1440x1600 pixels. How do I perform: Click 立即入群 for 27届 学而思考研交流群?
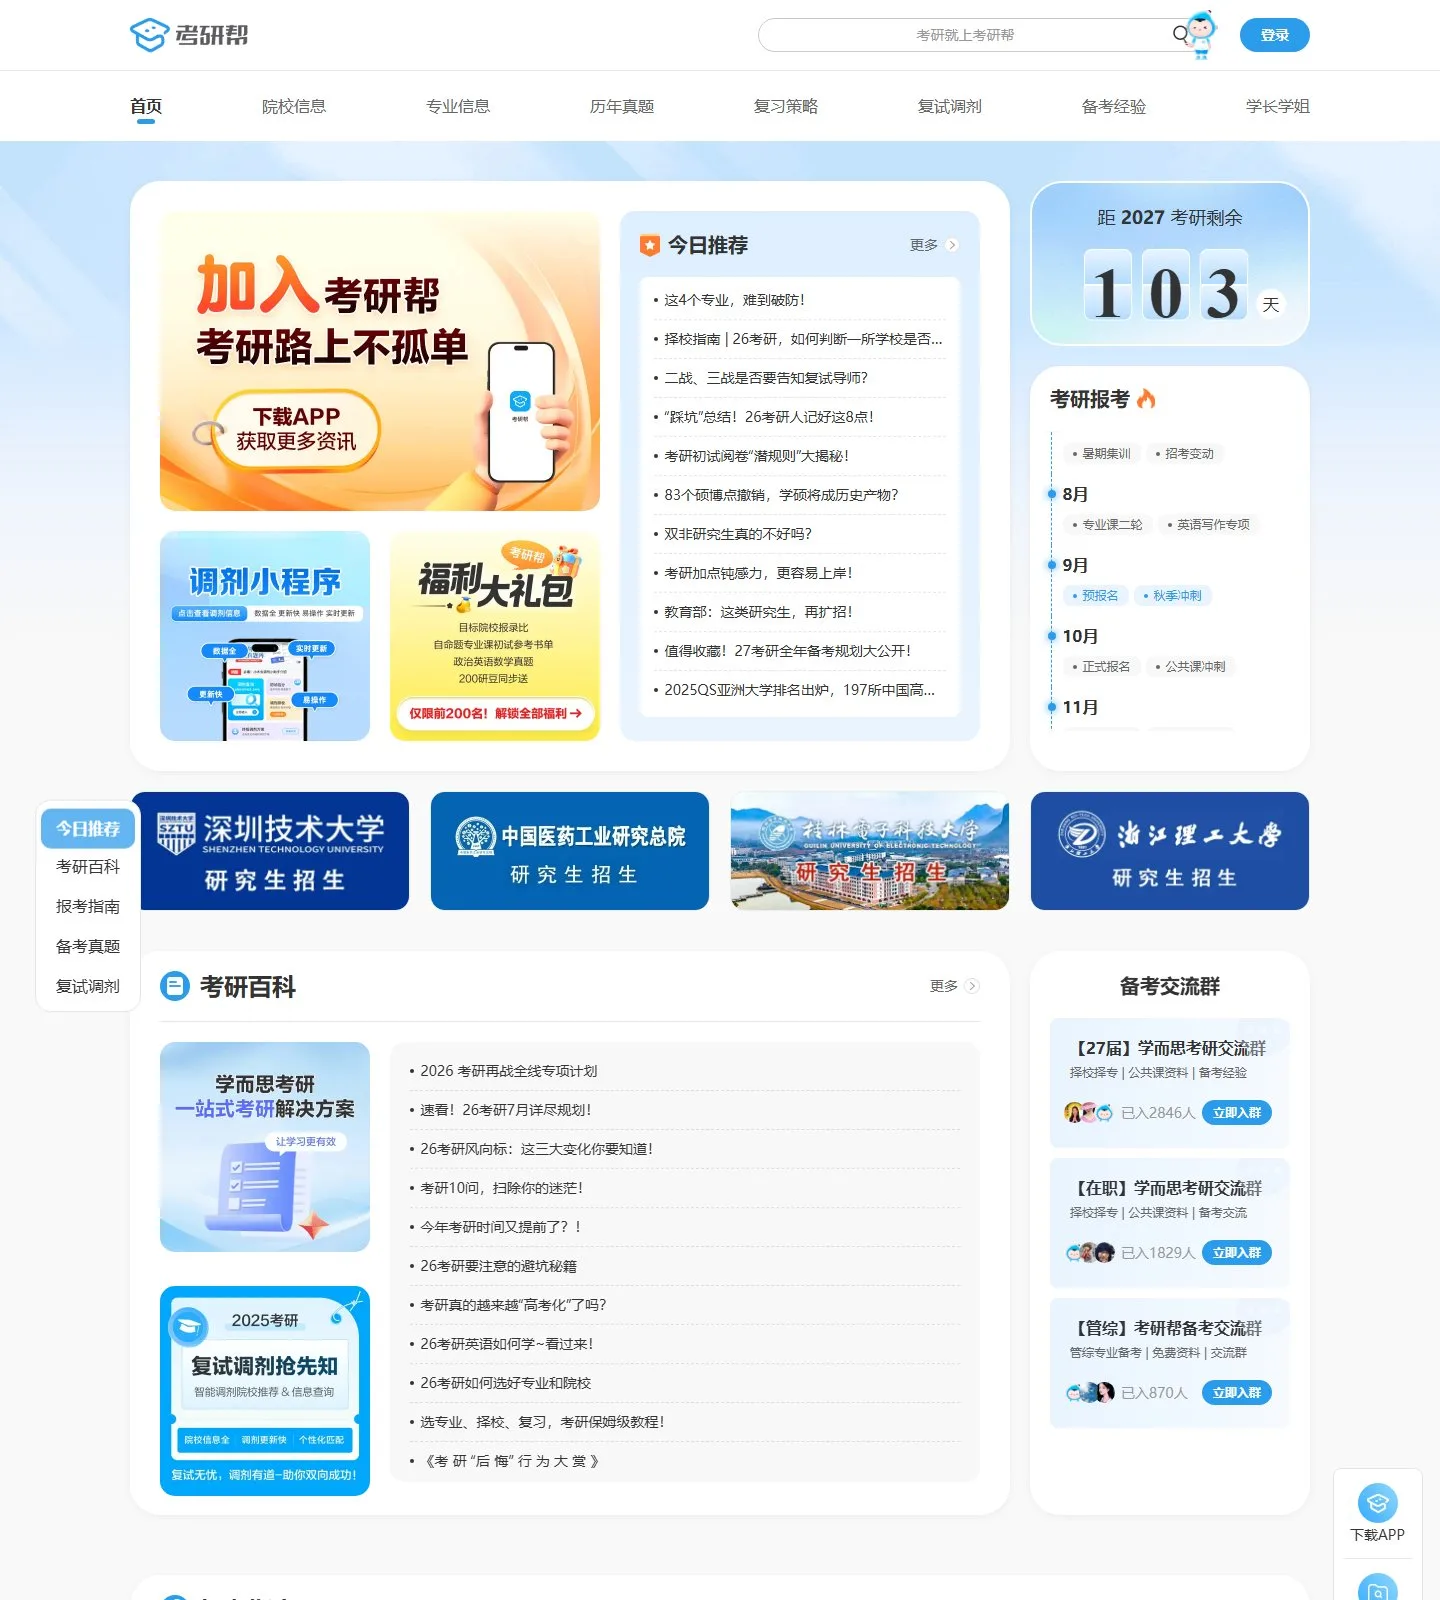[1237, 1112]
